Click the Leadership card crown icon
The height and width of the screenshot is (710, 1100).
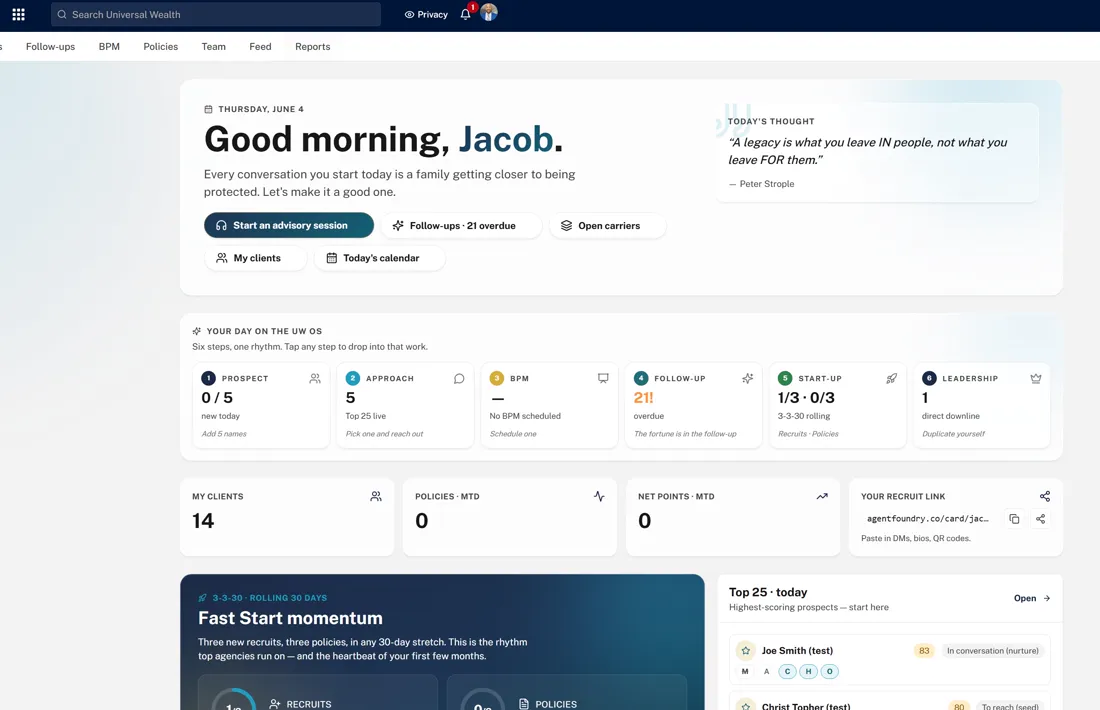tap(1035, 378)
